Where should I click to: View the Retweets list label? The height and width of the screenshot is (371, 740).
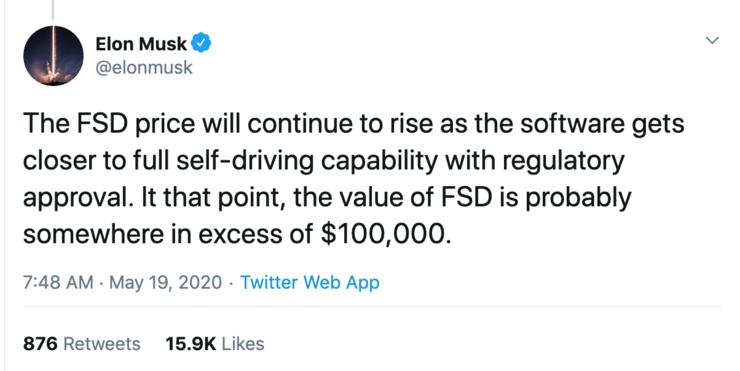coord(101,344)
